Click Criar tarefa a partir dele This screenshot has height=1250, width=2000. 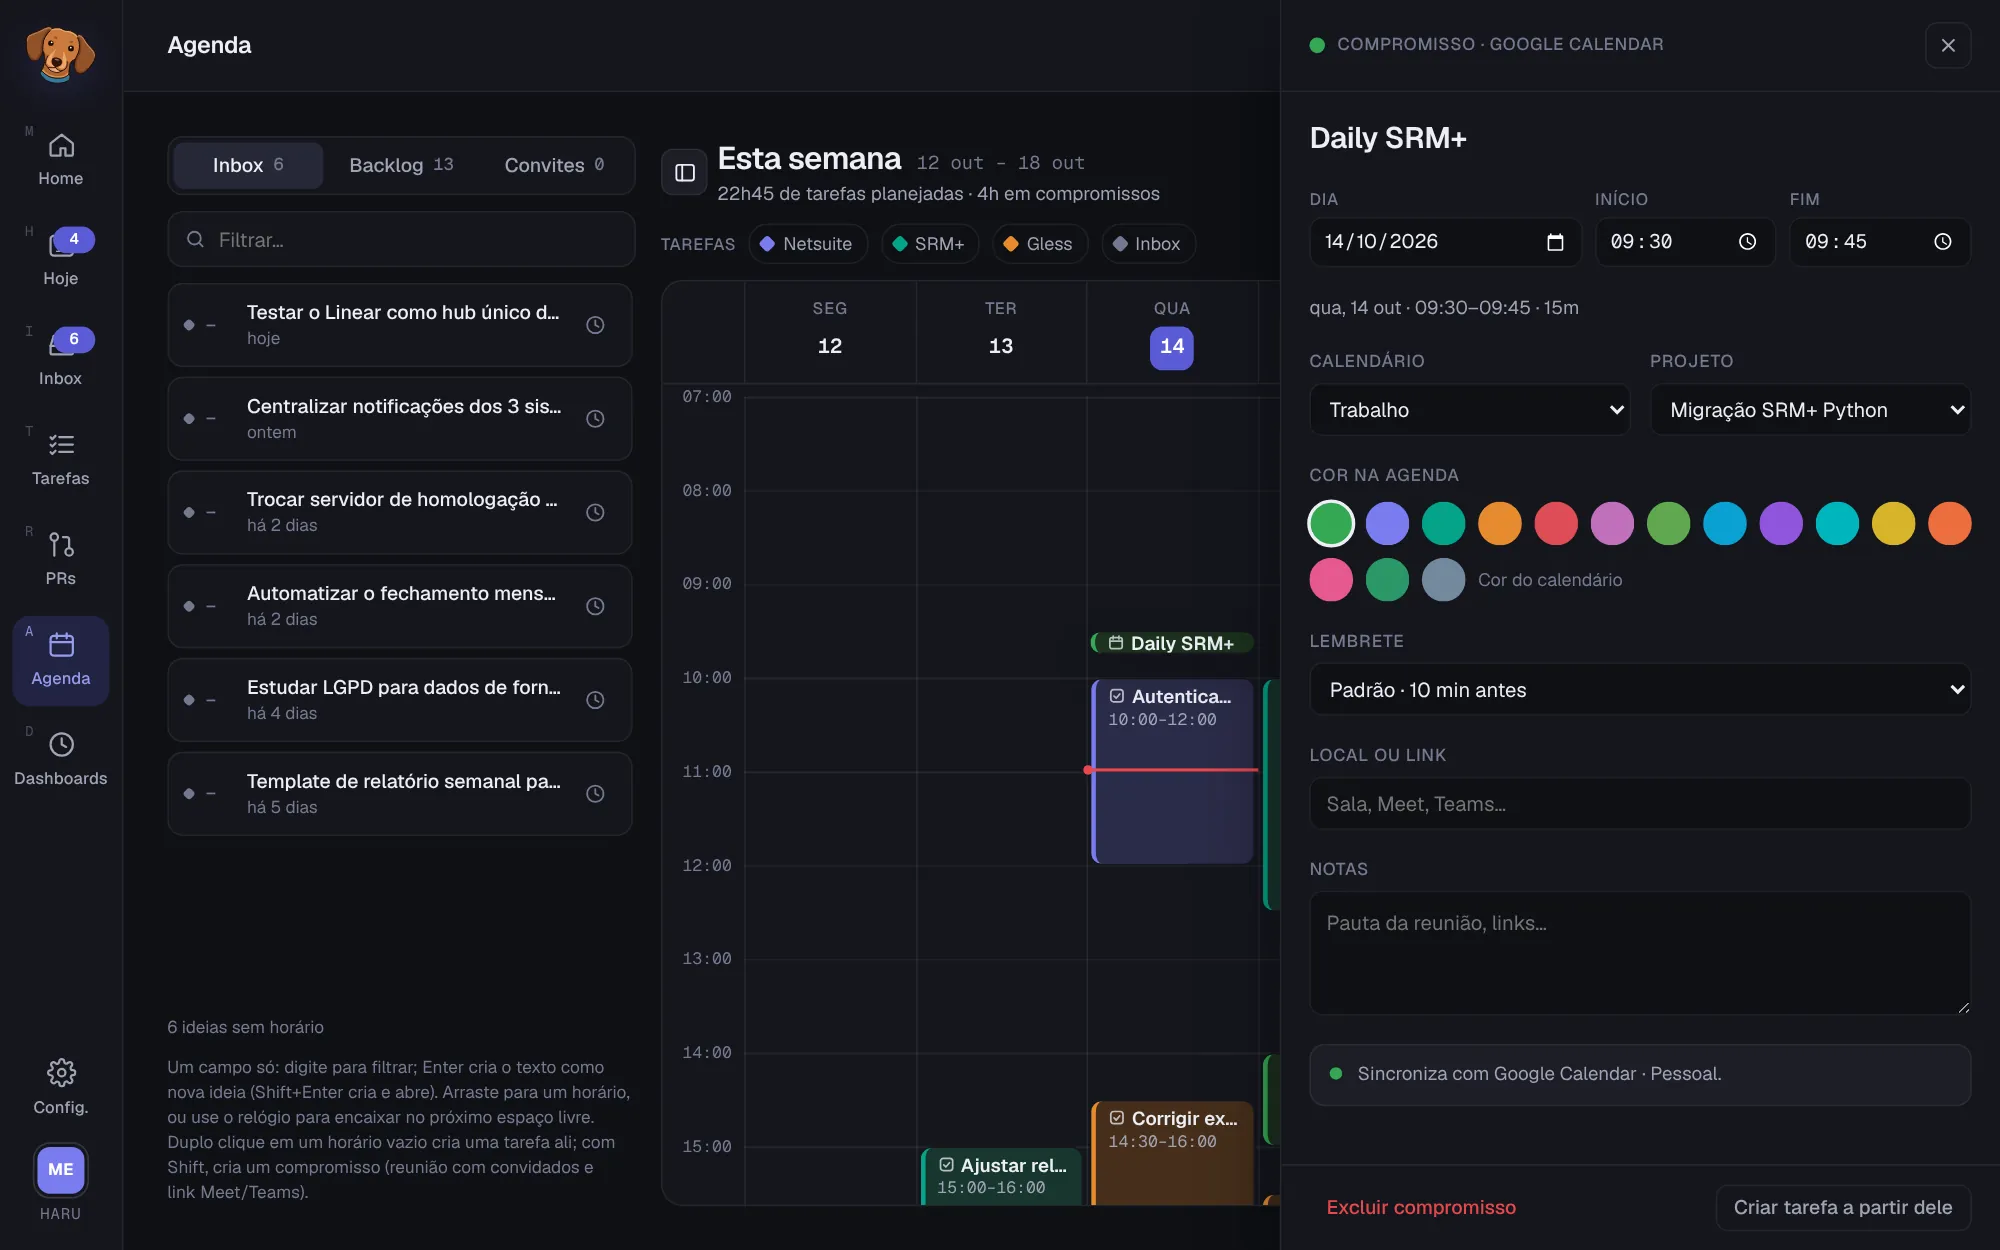coord(1843,1207)
